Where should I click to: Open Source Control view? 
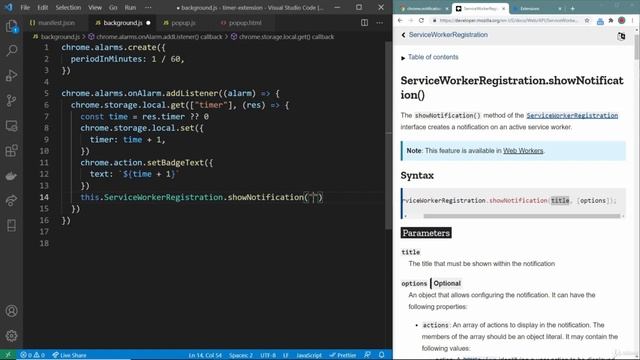pos(11,100)
